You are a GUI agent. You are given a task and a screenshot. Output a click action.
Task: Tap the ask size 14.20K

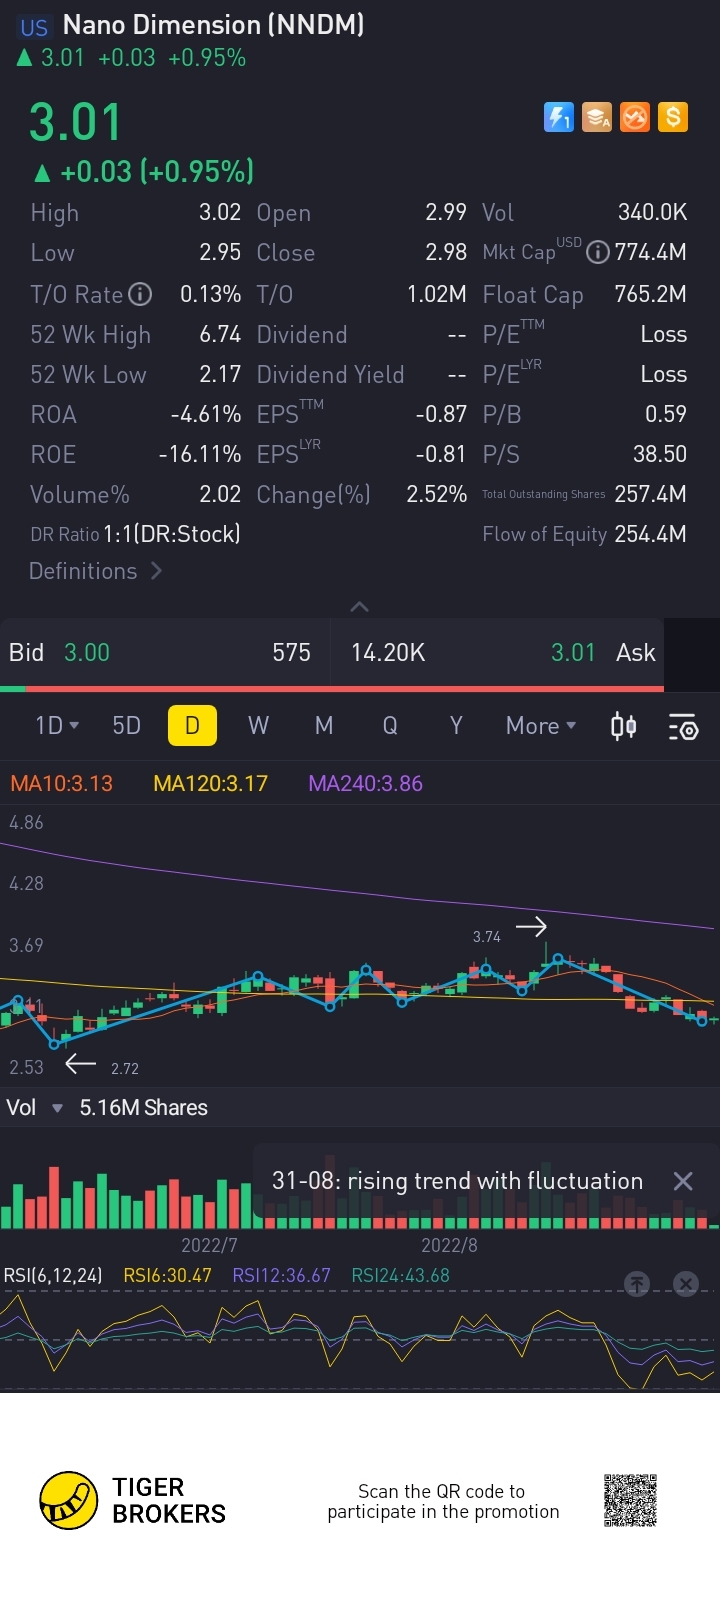pyautogui.click(x=388, y=653)
